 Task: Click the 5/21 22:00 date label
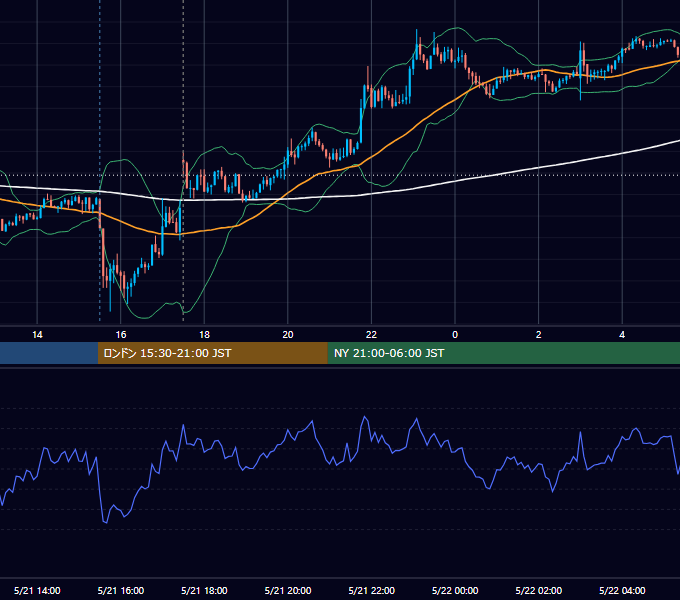point(372,590)
